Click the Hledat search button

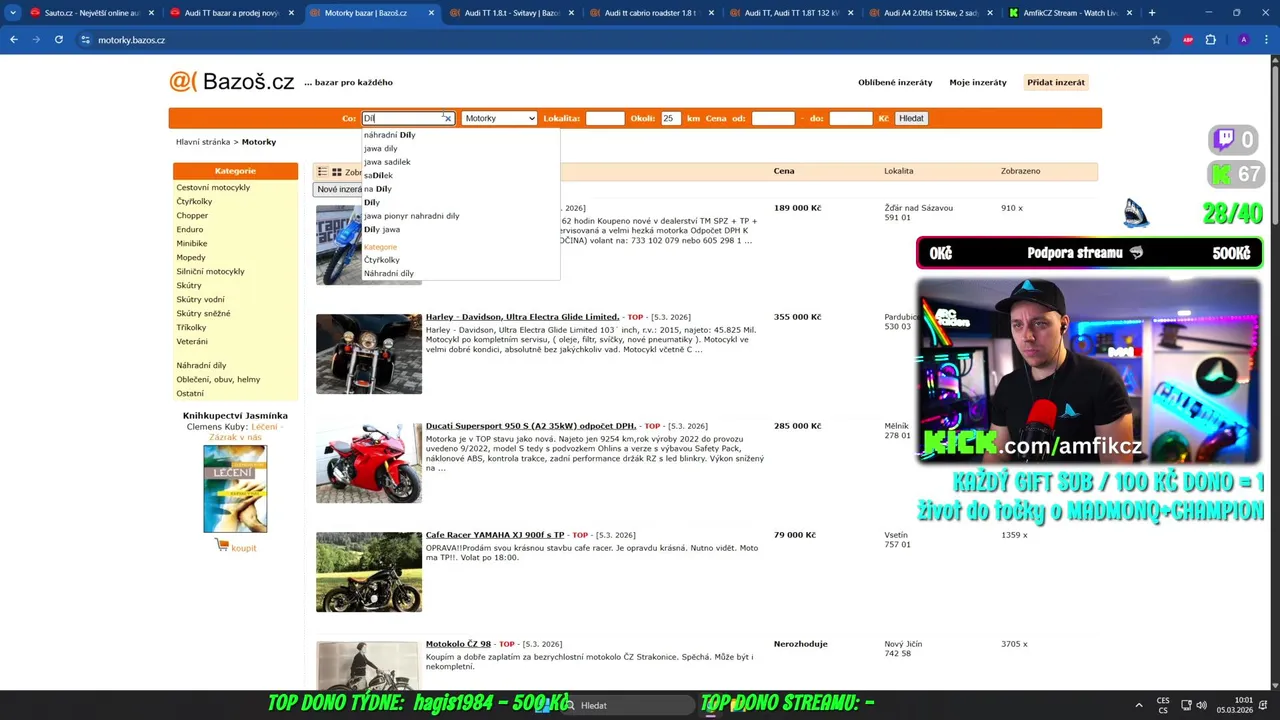coord(912,118)
